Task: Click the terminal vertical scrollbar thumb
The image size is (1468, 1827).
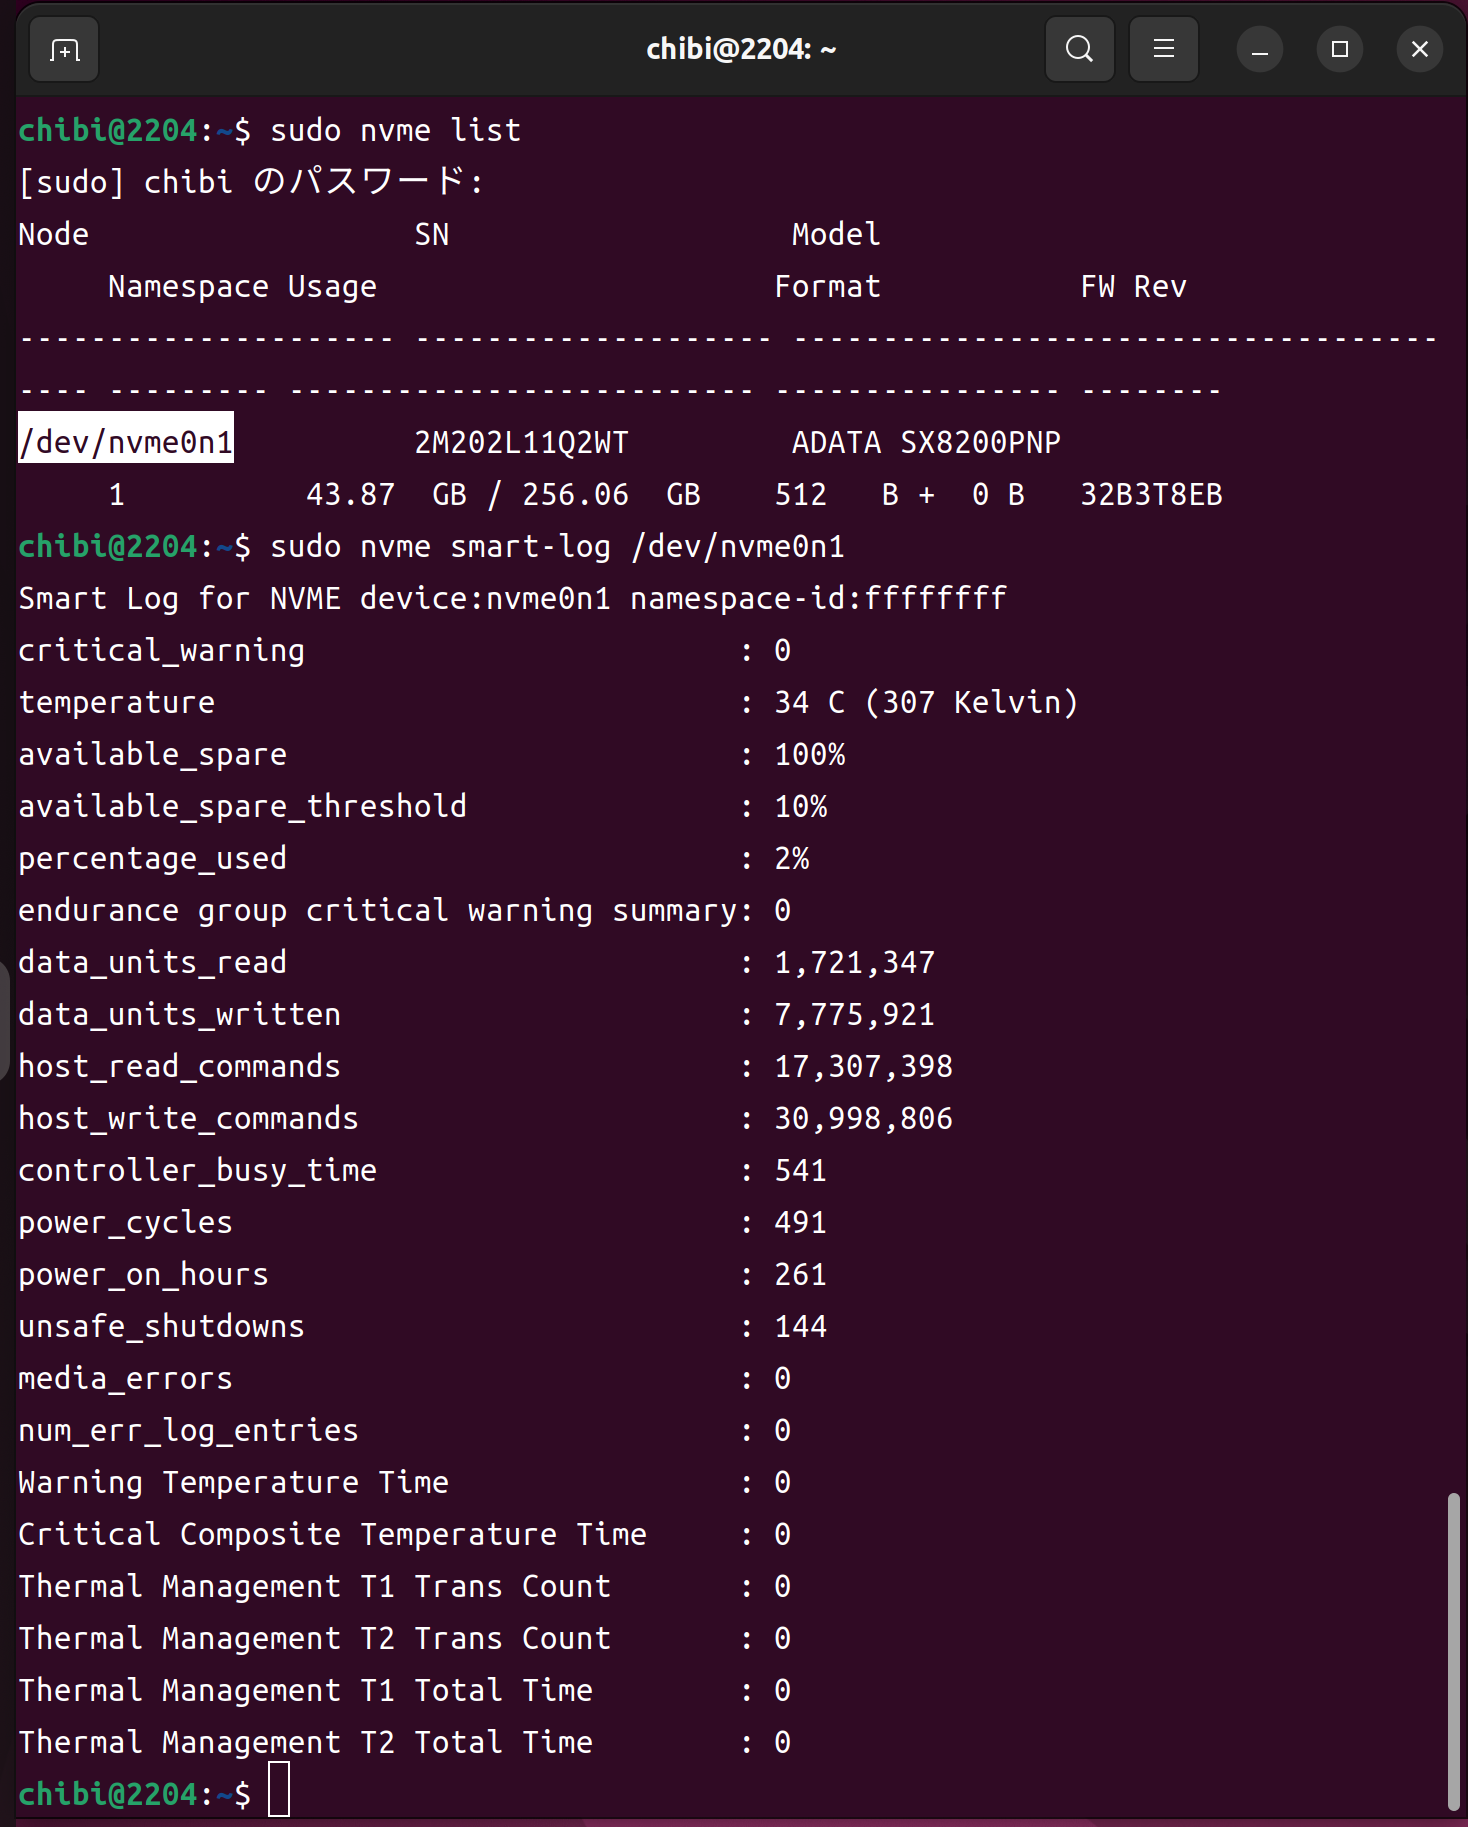Action: [1452, 1650]
